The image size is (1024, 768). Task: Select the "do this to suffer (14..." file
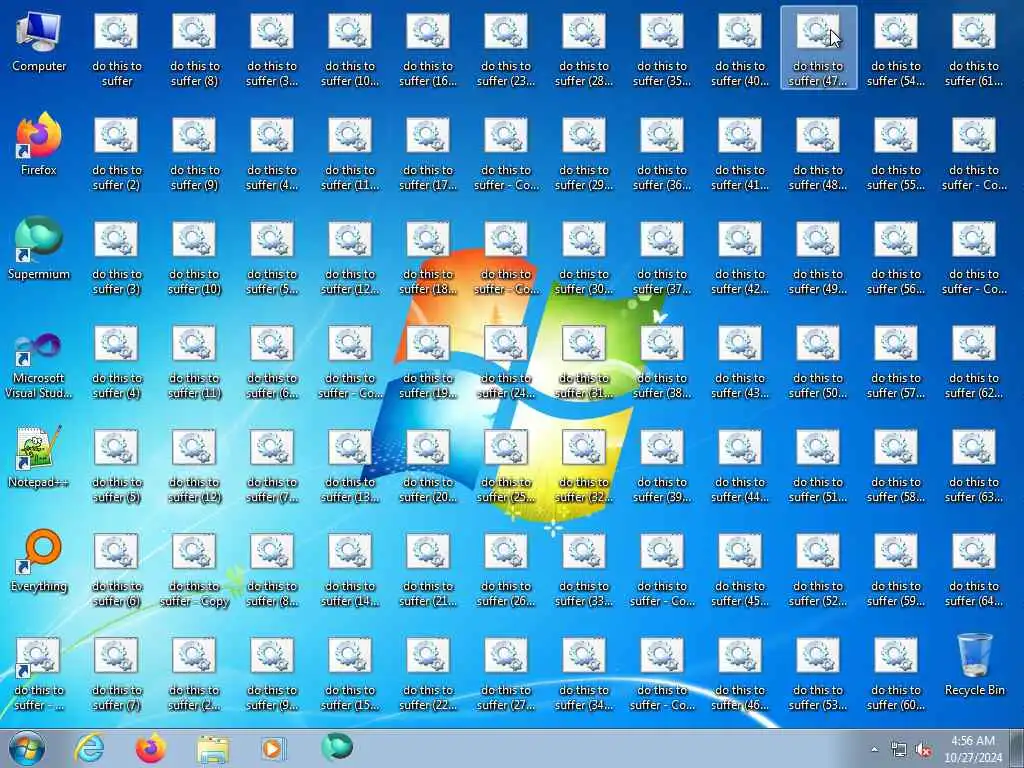point(350,570)
